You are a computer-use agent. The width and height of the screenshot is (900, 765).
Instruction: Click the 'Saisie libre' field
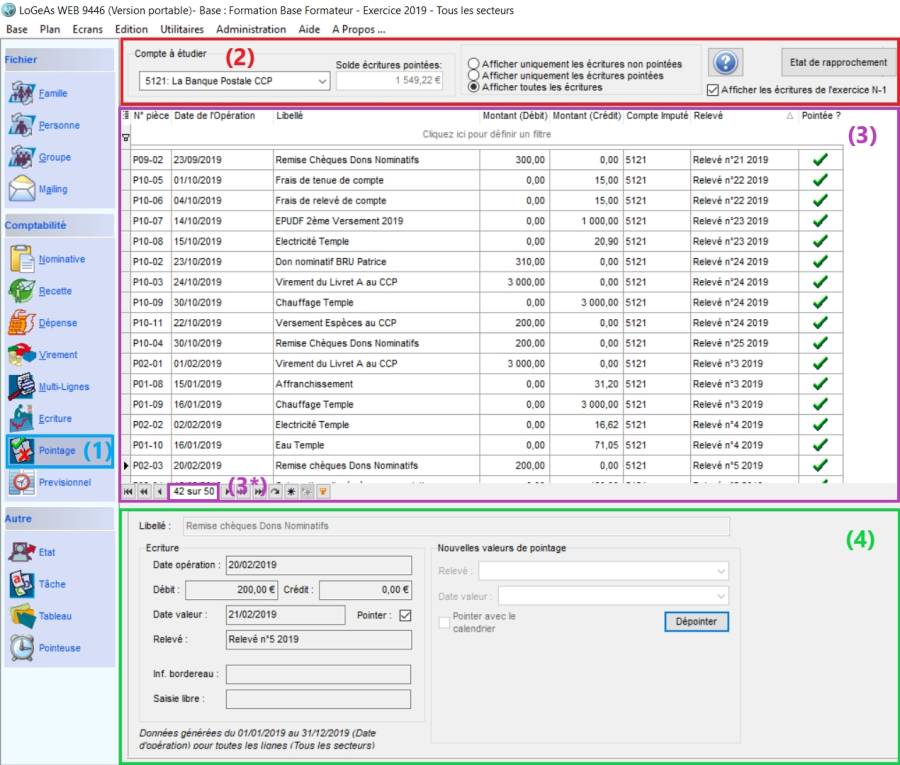click(319, 699)
